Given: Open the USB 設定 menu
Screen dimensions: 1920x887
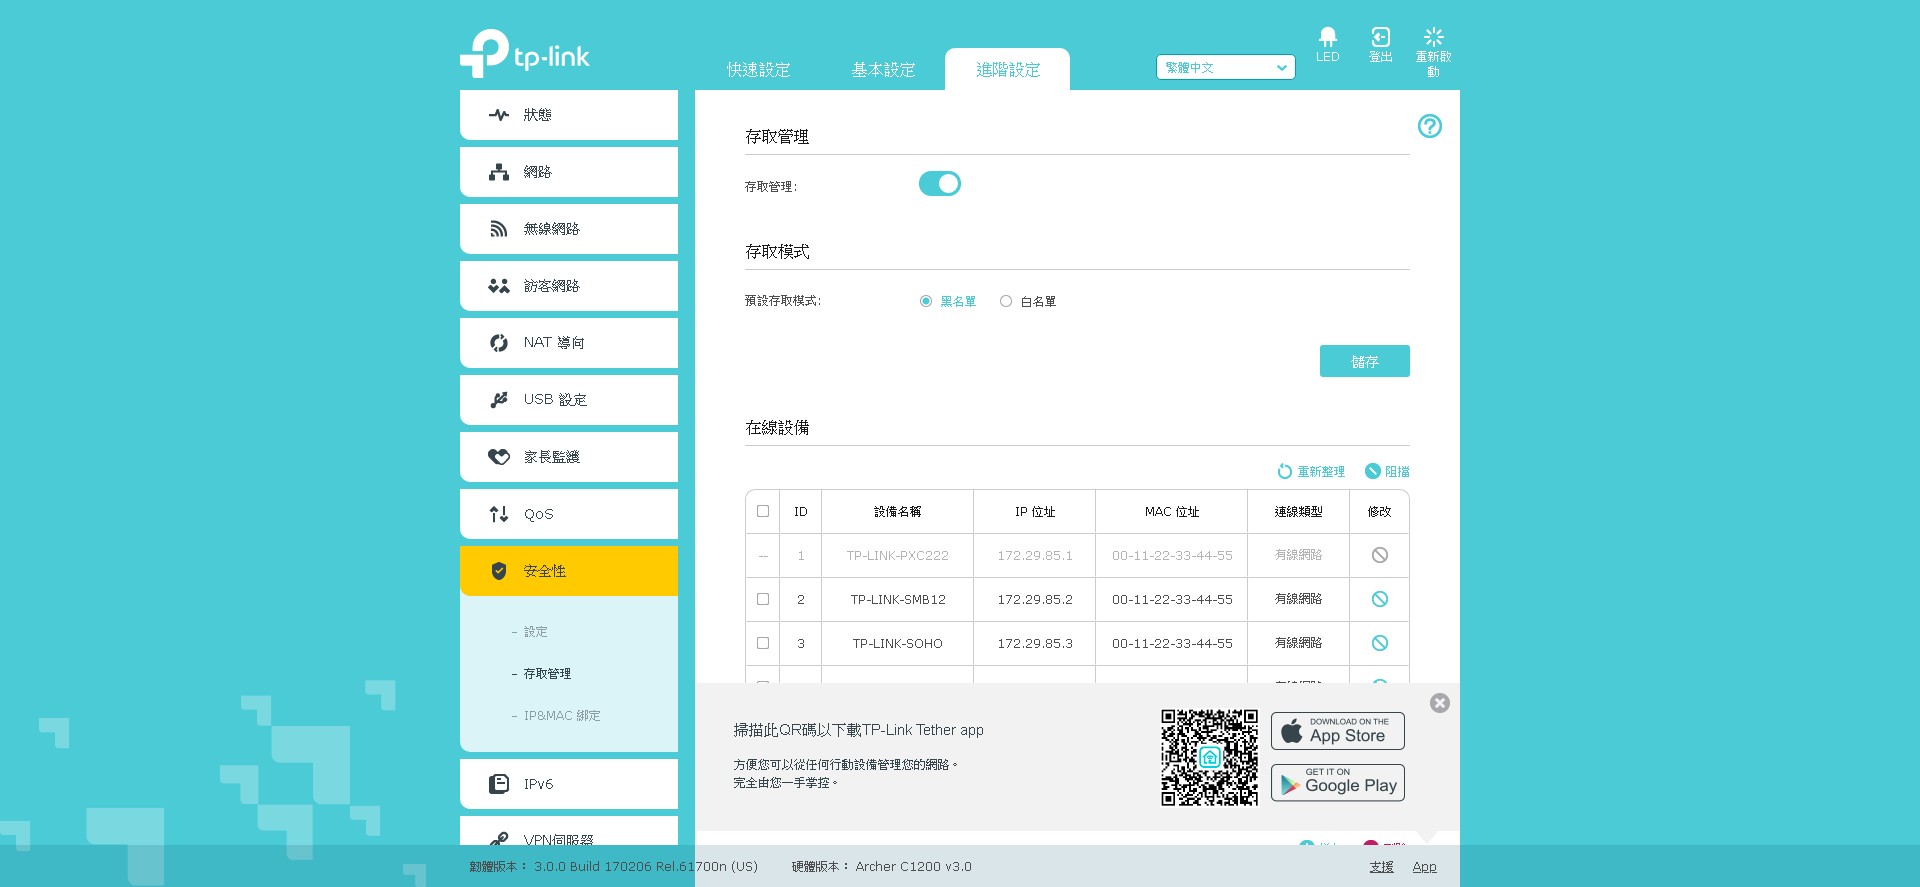Looking at the screenshot, I should click(x=569, y=400).
